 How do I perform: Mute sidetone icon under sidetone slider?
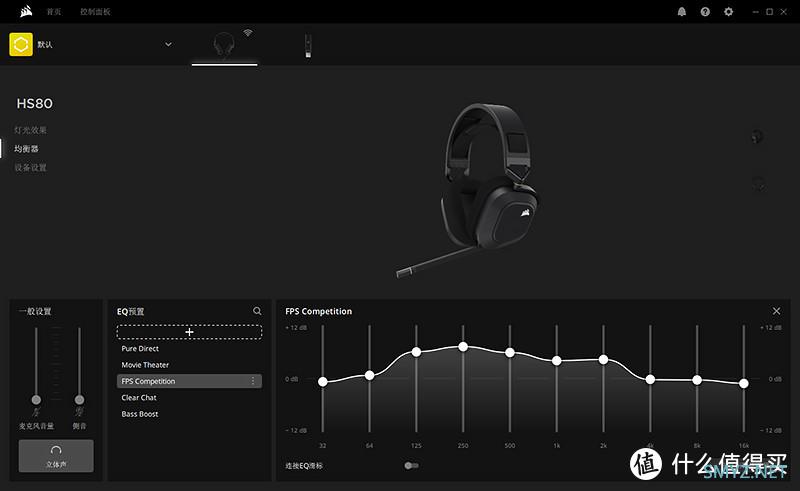[79, 412]
